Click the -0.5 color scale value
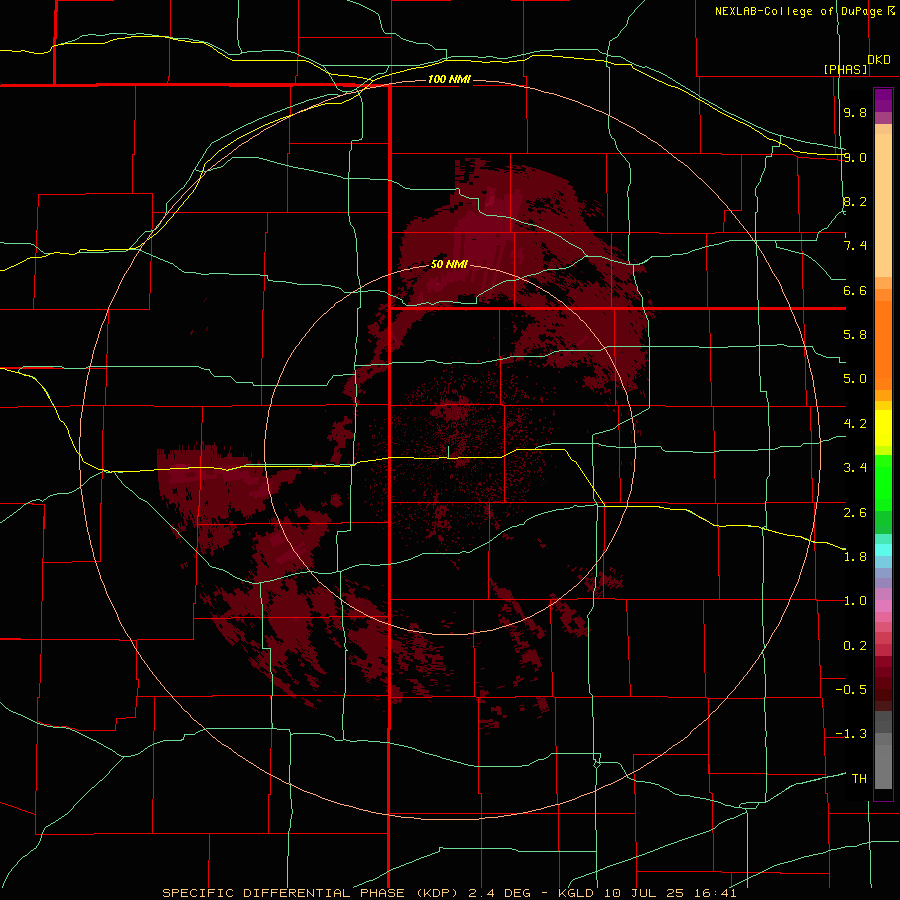 coord(851,690)
